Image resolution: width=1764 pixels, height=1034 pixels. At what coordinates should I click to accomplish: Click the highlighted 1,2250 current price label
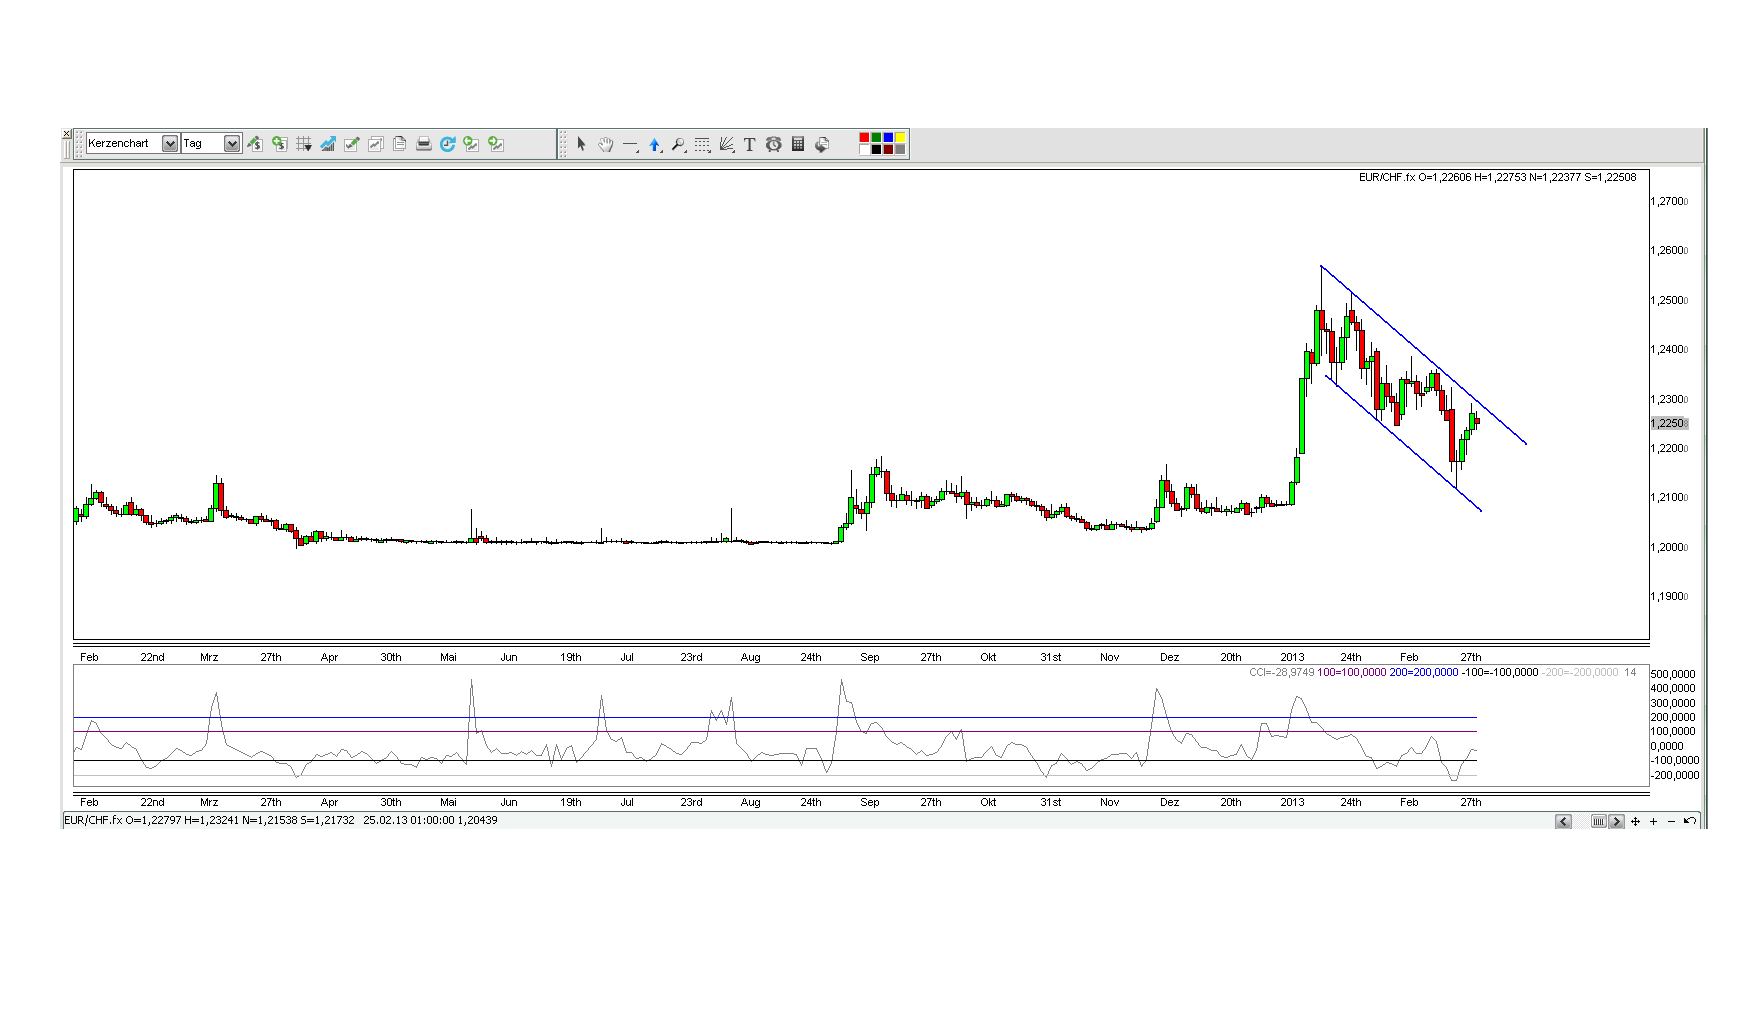[x=1669, y=424]
